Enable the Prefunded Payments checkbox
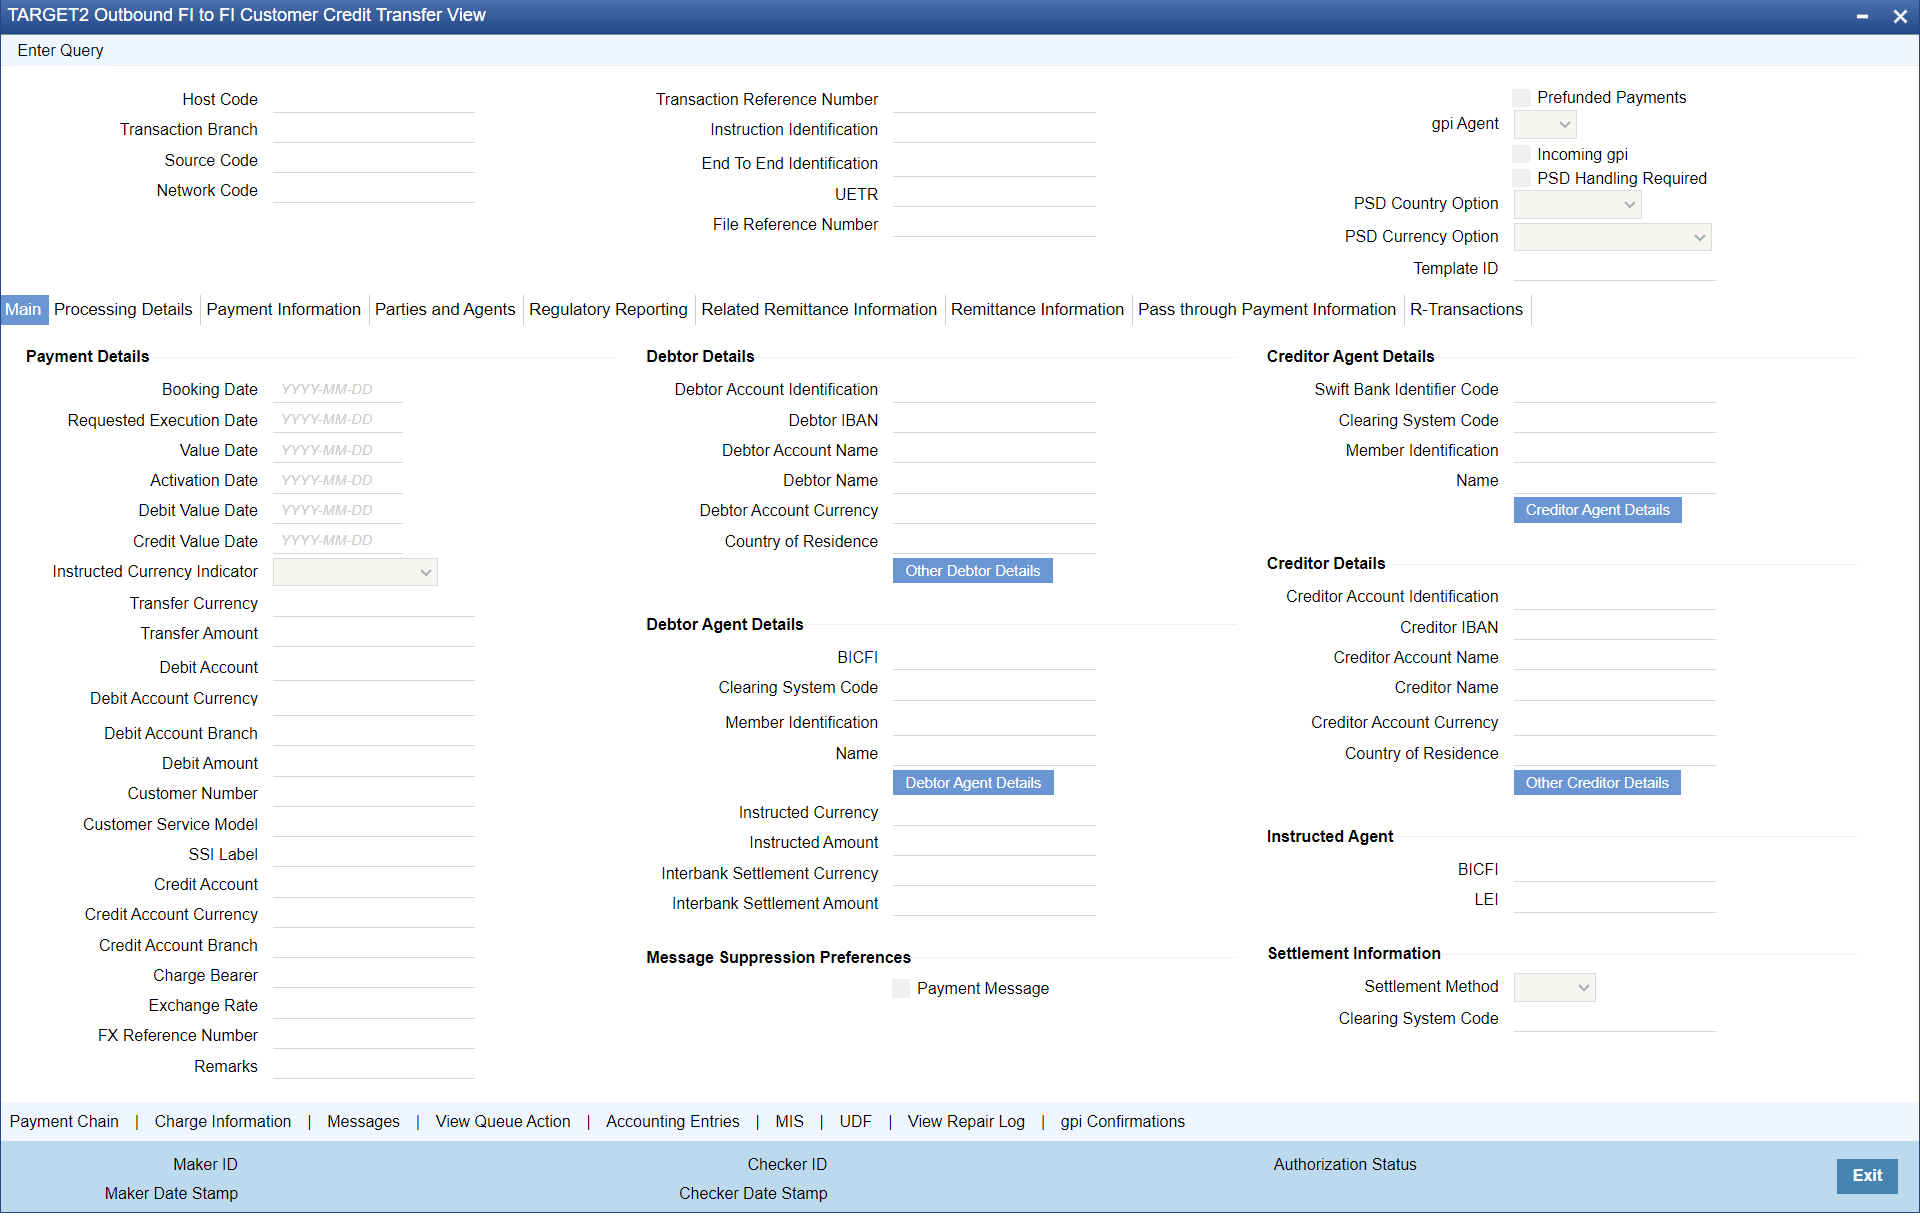 pyautogui.click(x=1522, y=97)
